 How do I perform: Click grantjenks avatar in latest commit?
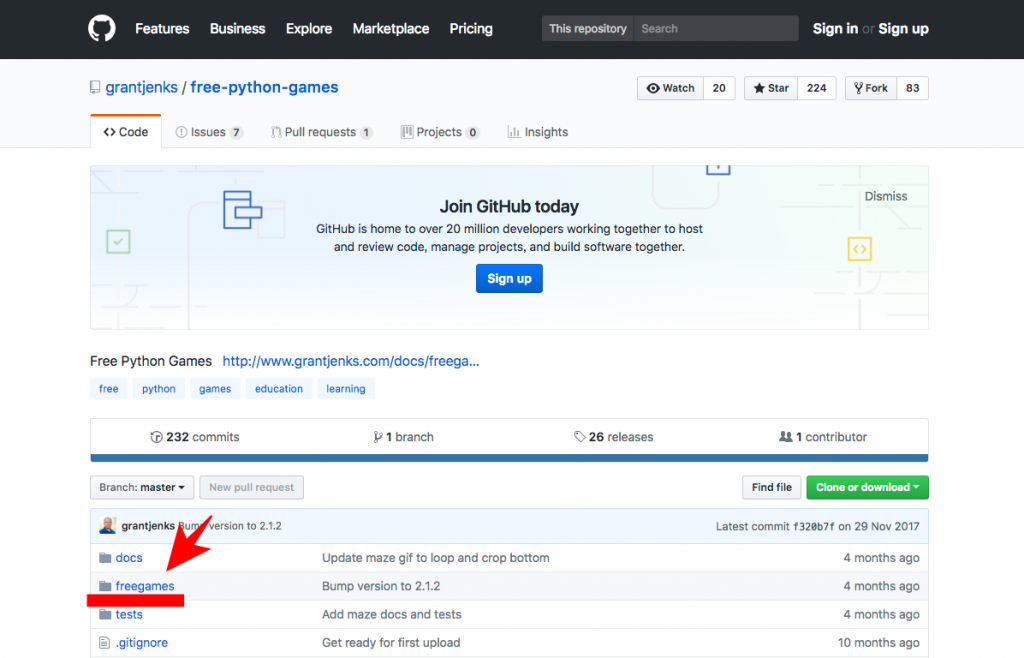108,526
